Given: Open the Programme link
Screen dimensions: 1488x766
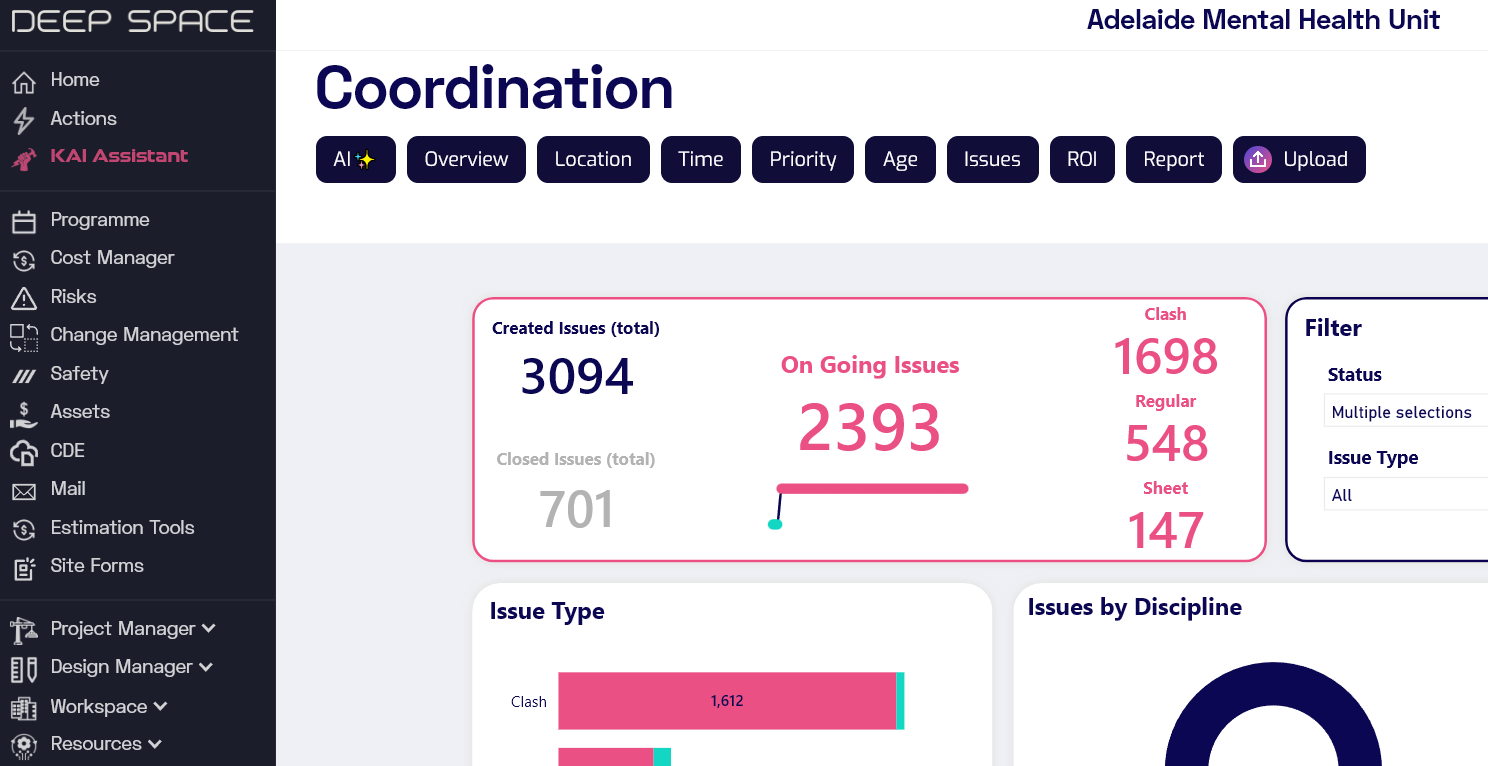Looking at the screenshot, I should pyautogui.click(x=100, y=219).
